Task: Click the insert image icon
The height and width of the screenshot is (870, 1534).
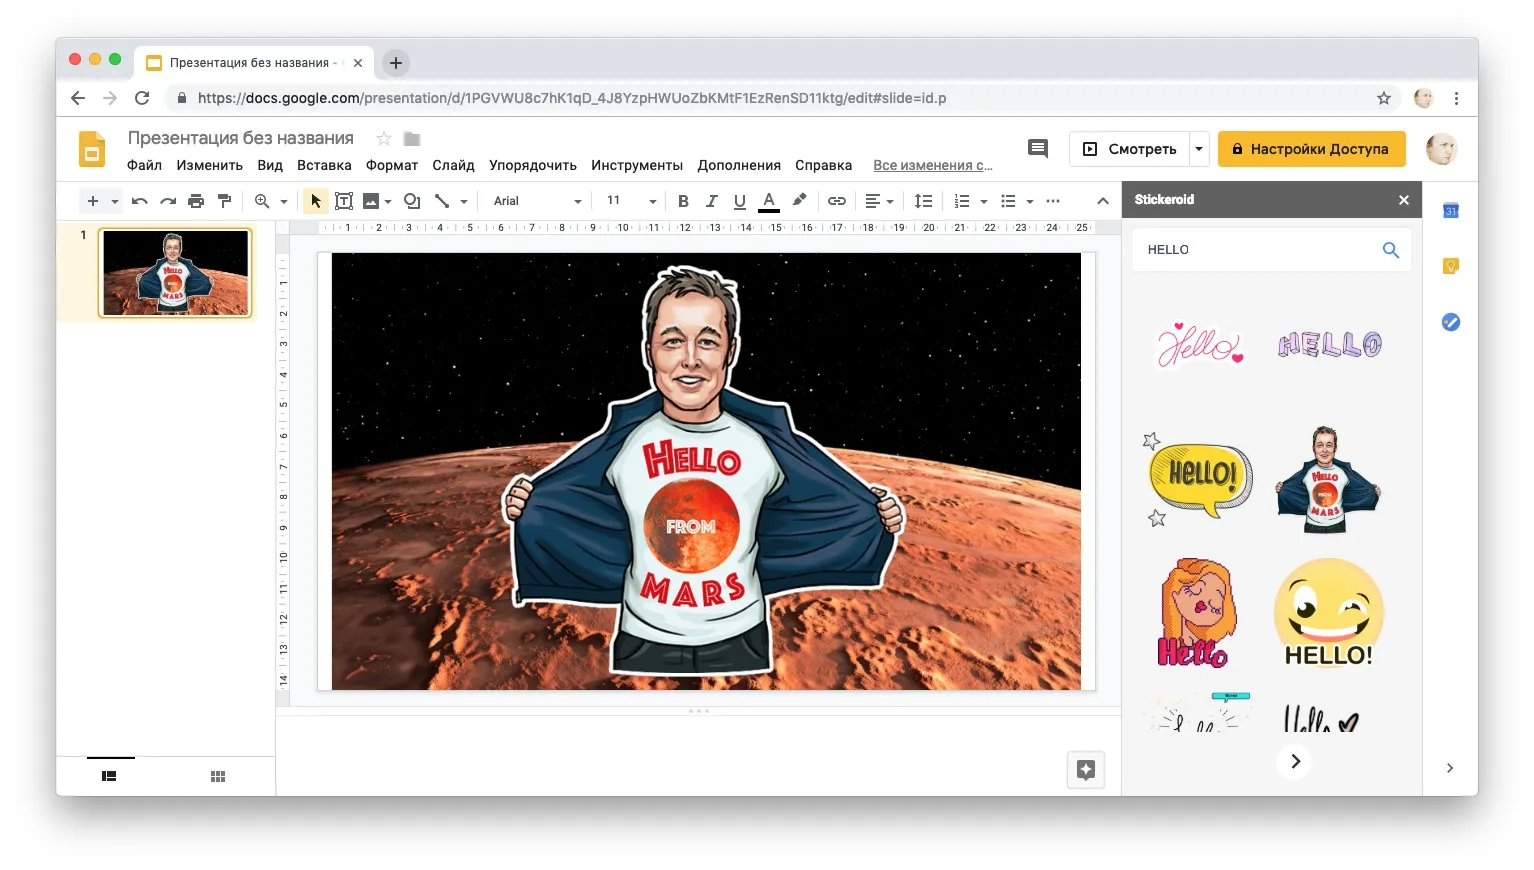Action: [371, 201]
